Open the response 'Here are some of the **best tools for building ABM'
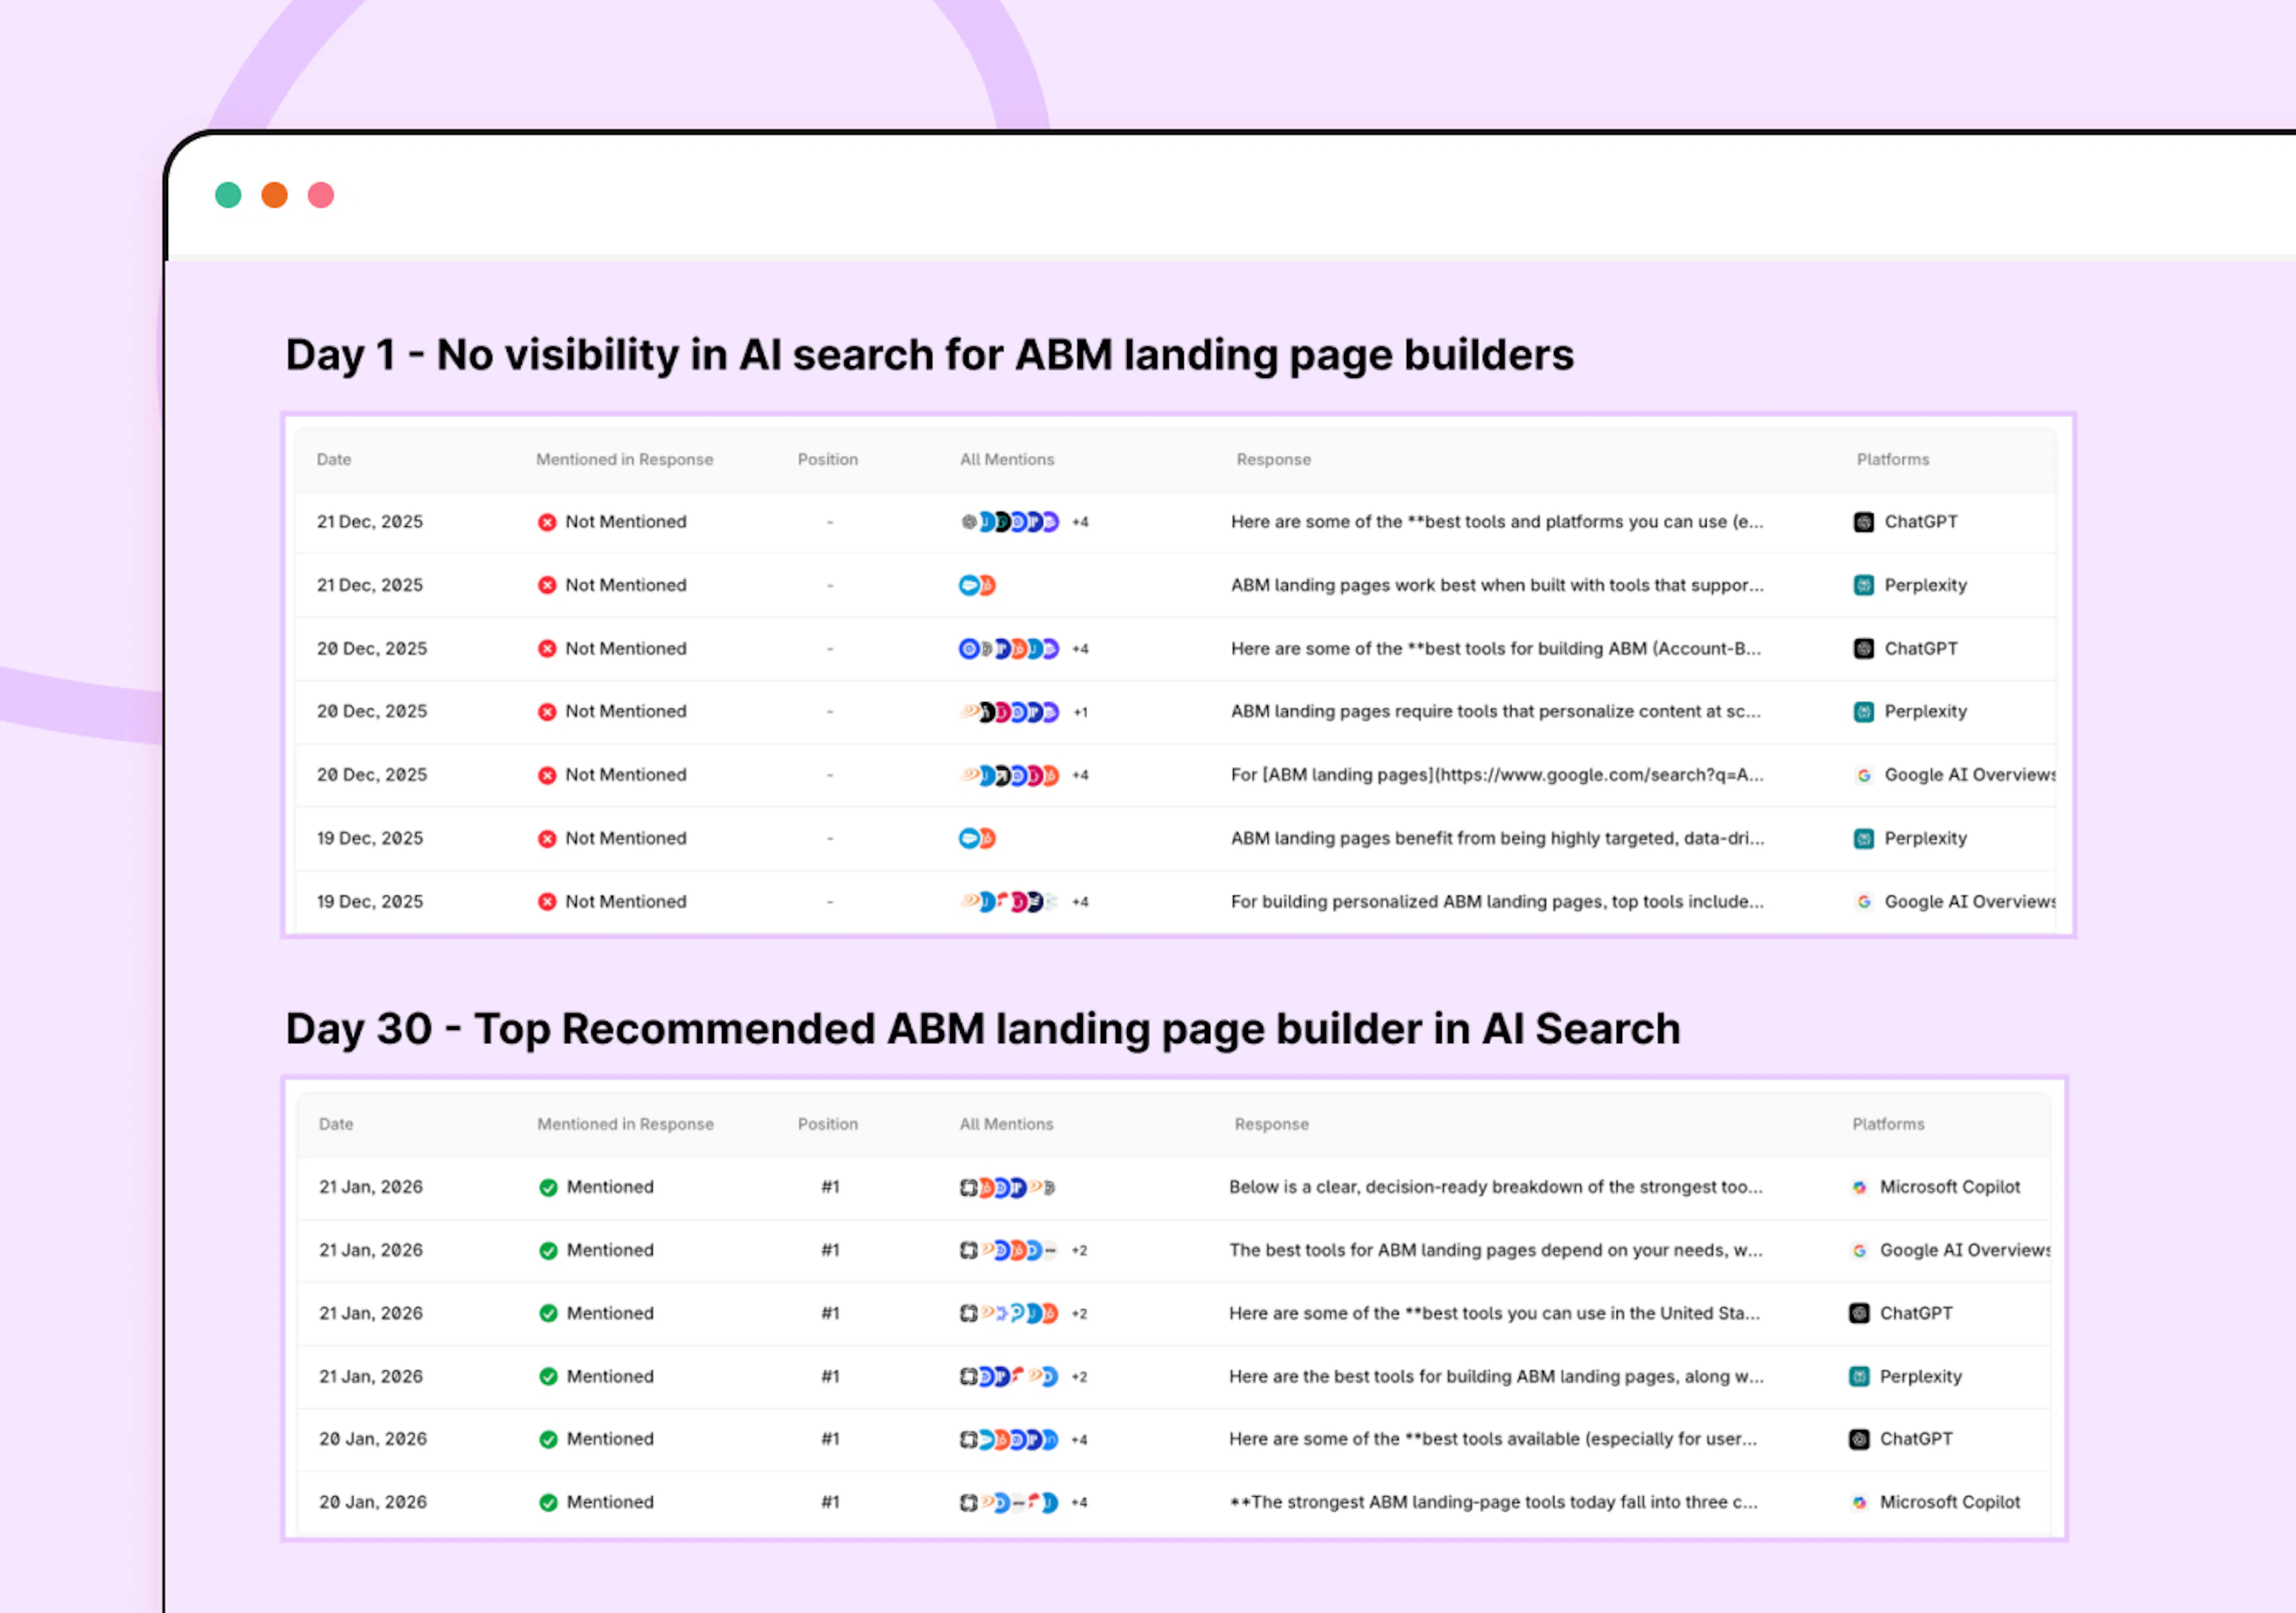The width and height of the screenshot is (2296, 1613). point(1496,648)
